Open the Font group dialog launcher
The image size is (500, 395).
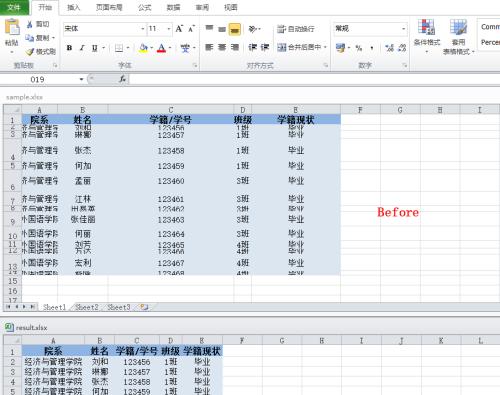[195, 65]
